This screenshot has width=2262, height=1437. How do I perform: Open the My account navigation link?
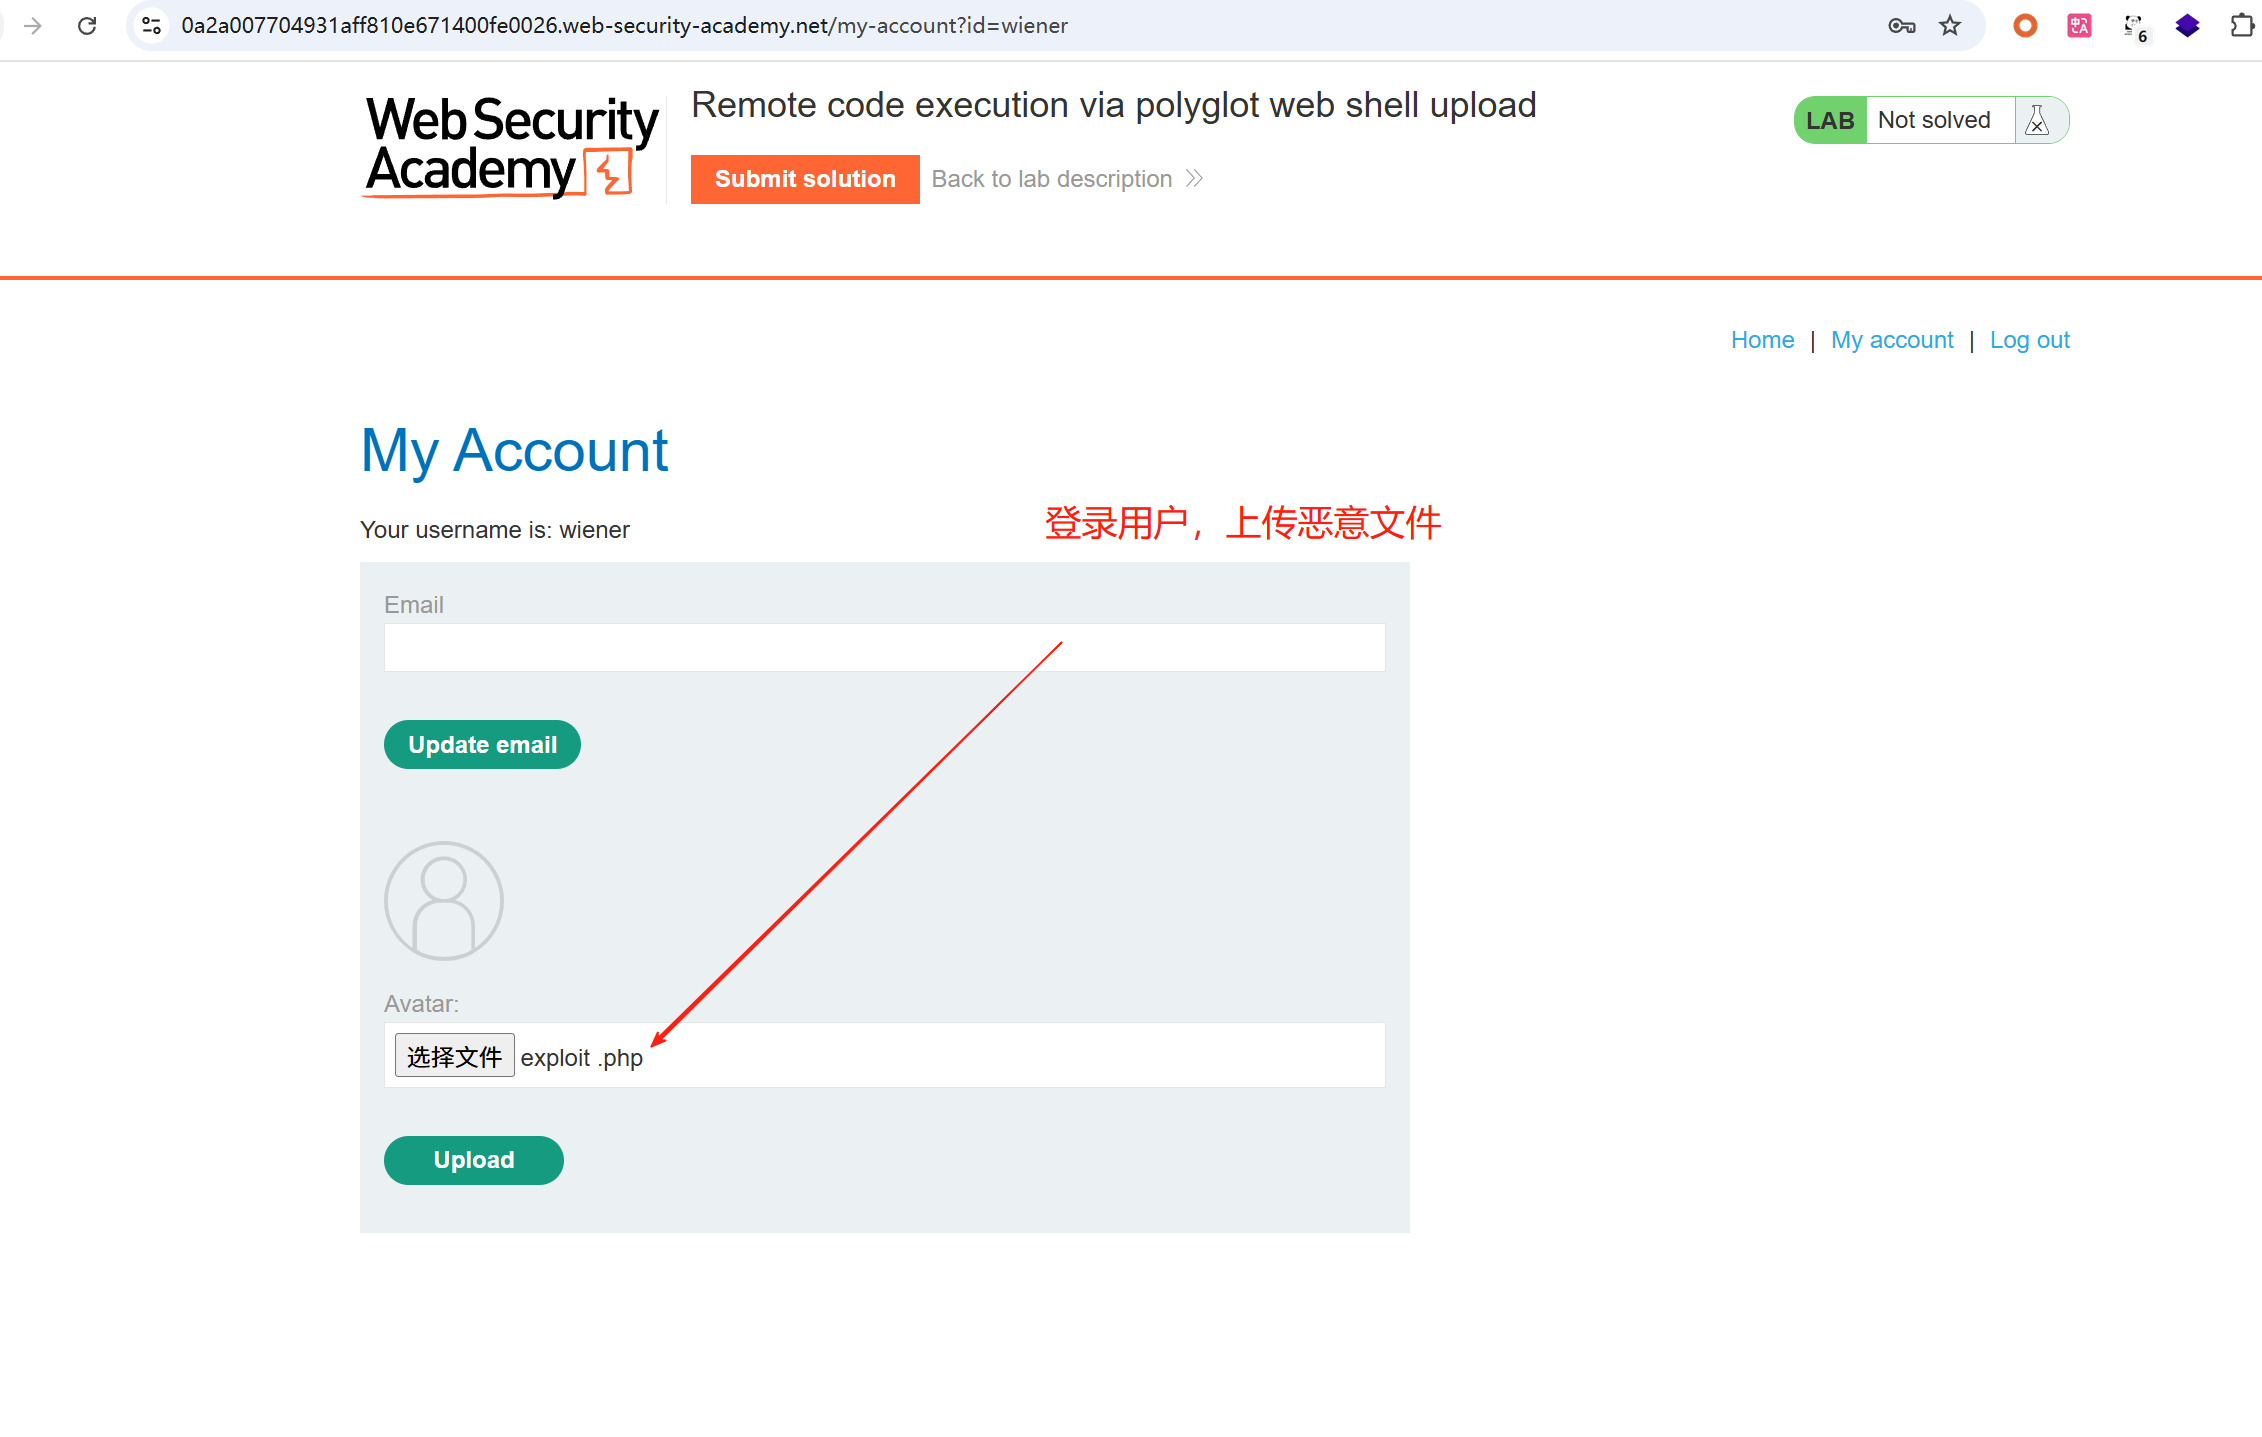[1892, 340]
